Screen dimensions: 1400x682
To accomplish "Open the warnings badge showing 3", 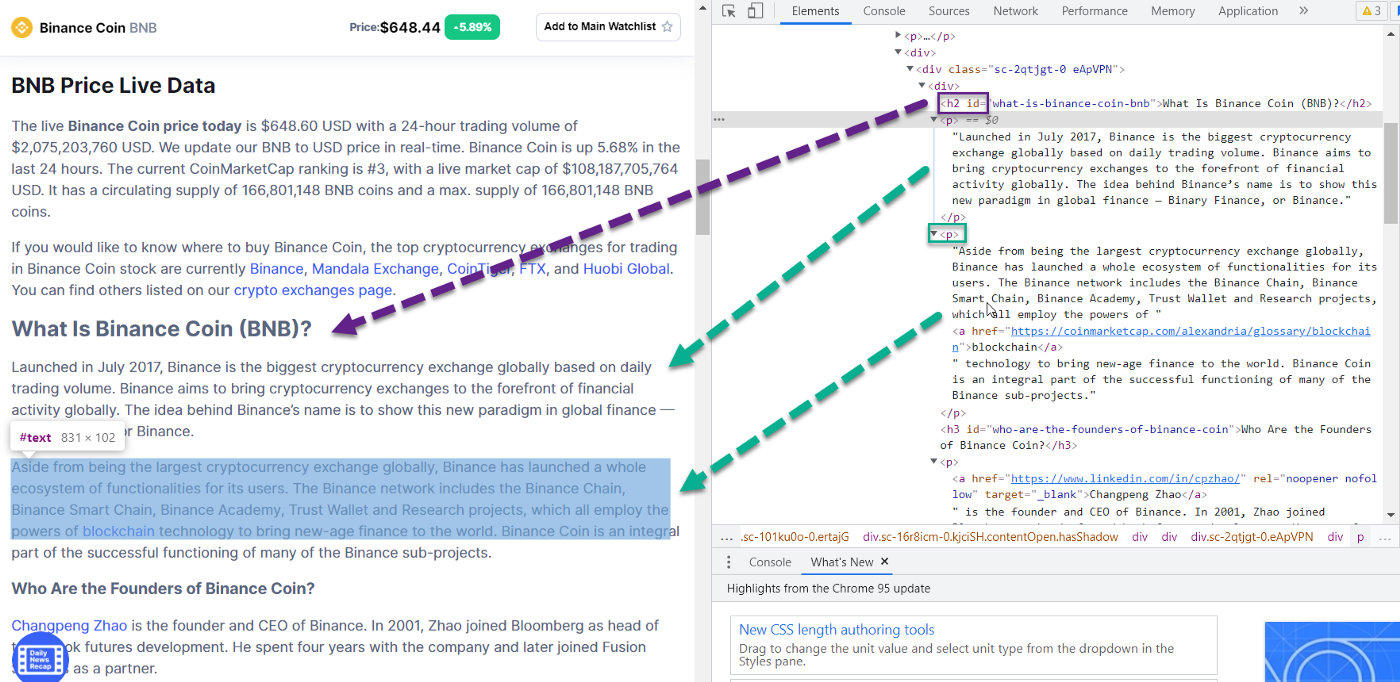I will (x=1370, y=11).
